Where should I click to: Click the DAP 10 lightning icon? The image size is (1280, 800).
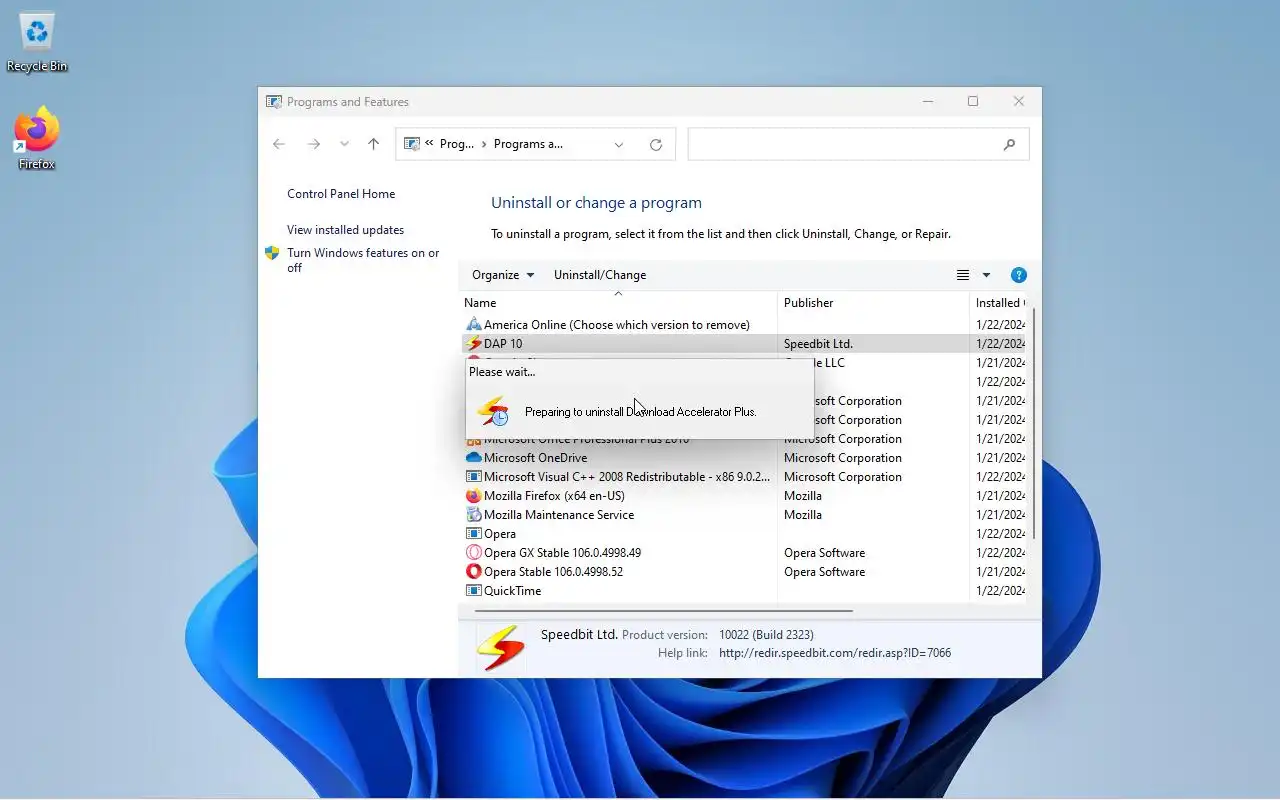point(474,344)
